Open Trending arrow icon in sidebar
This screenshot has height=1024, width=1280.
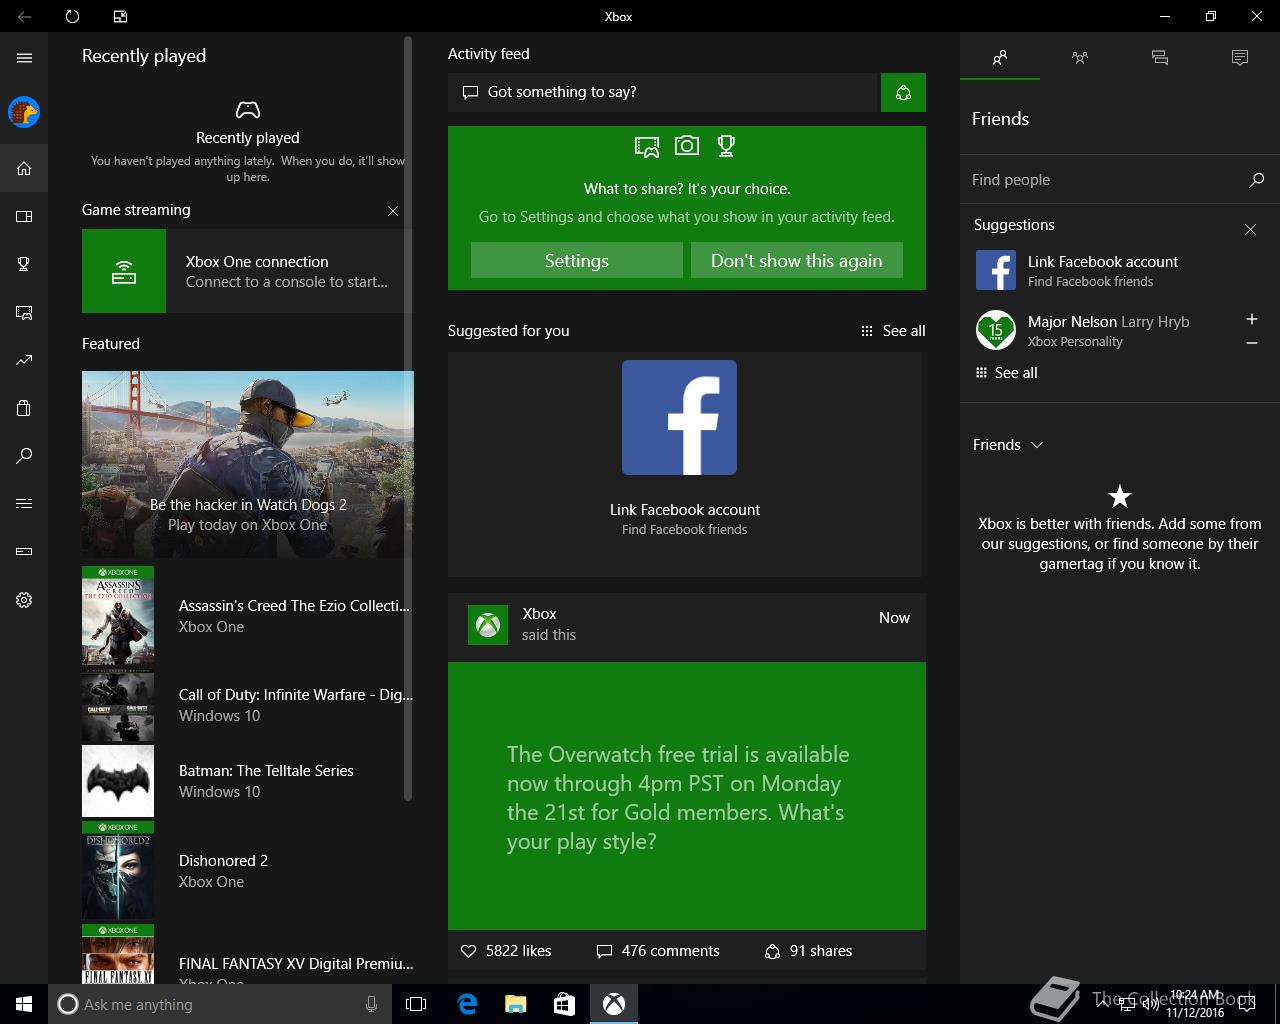(24, 360)
